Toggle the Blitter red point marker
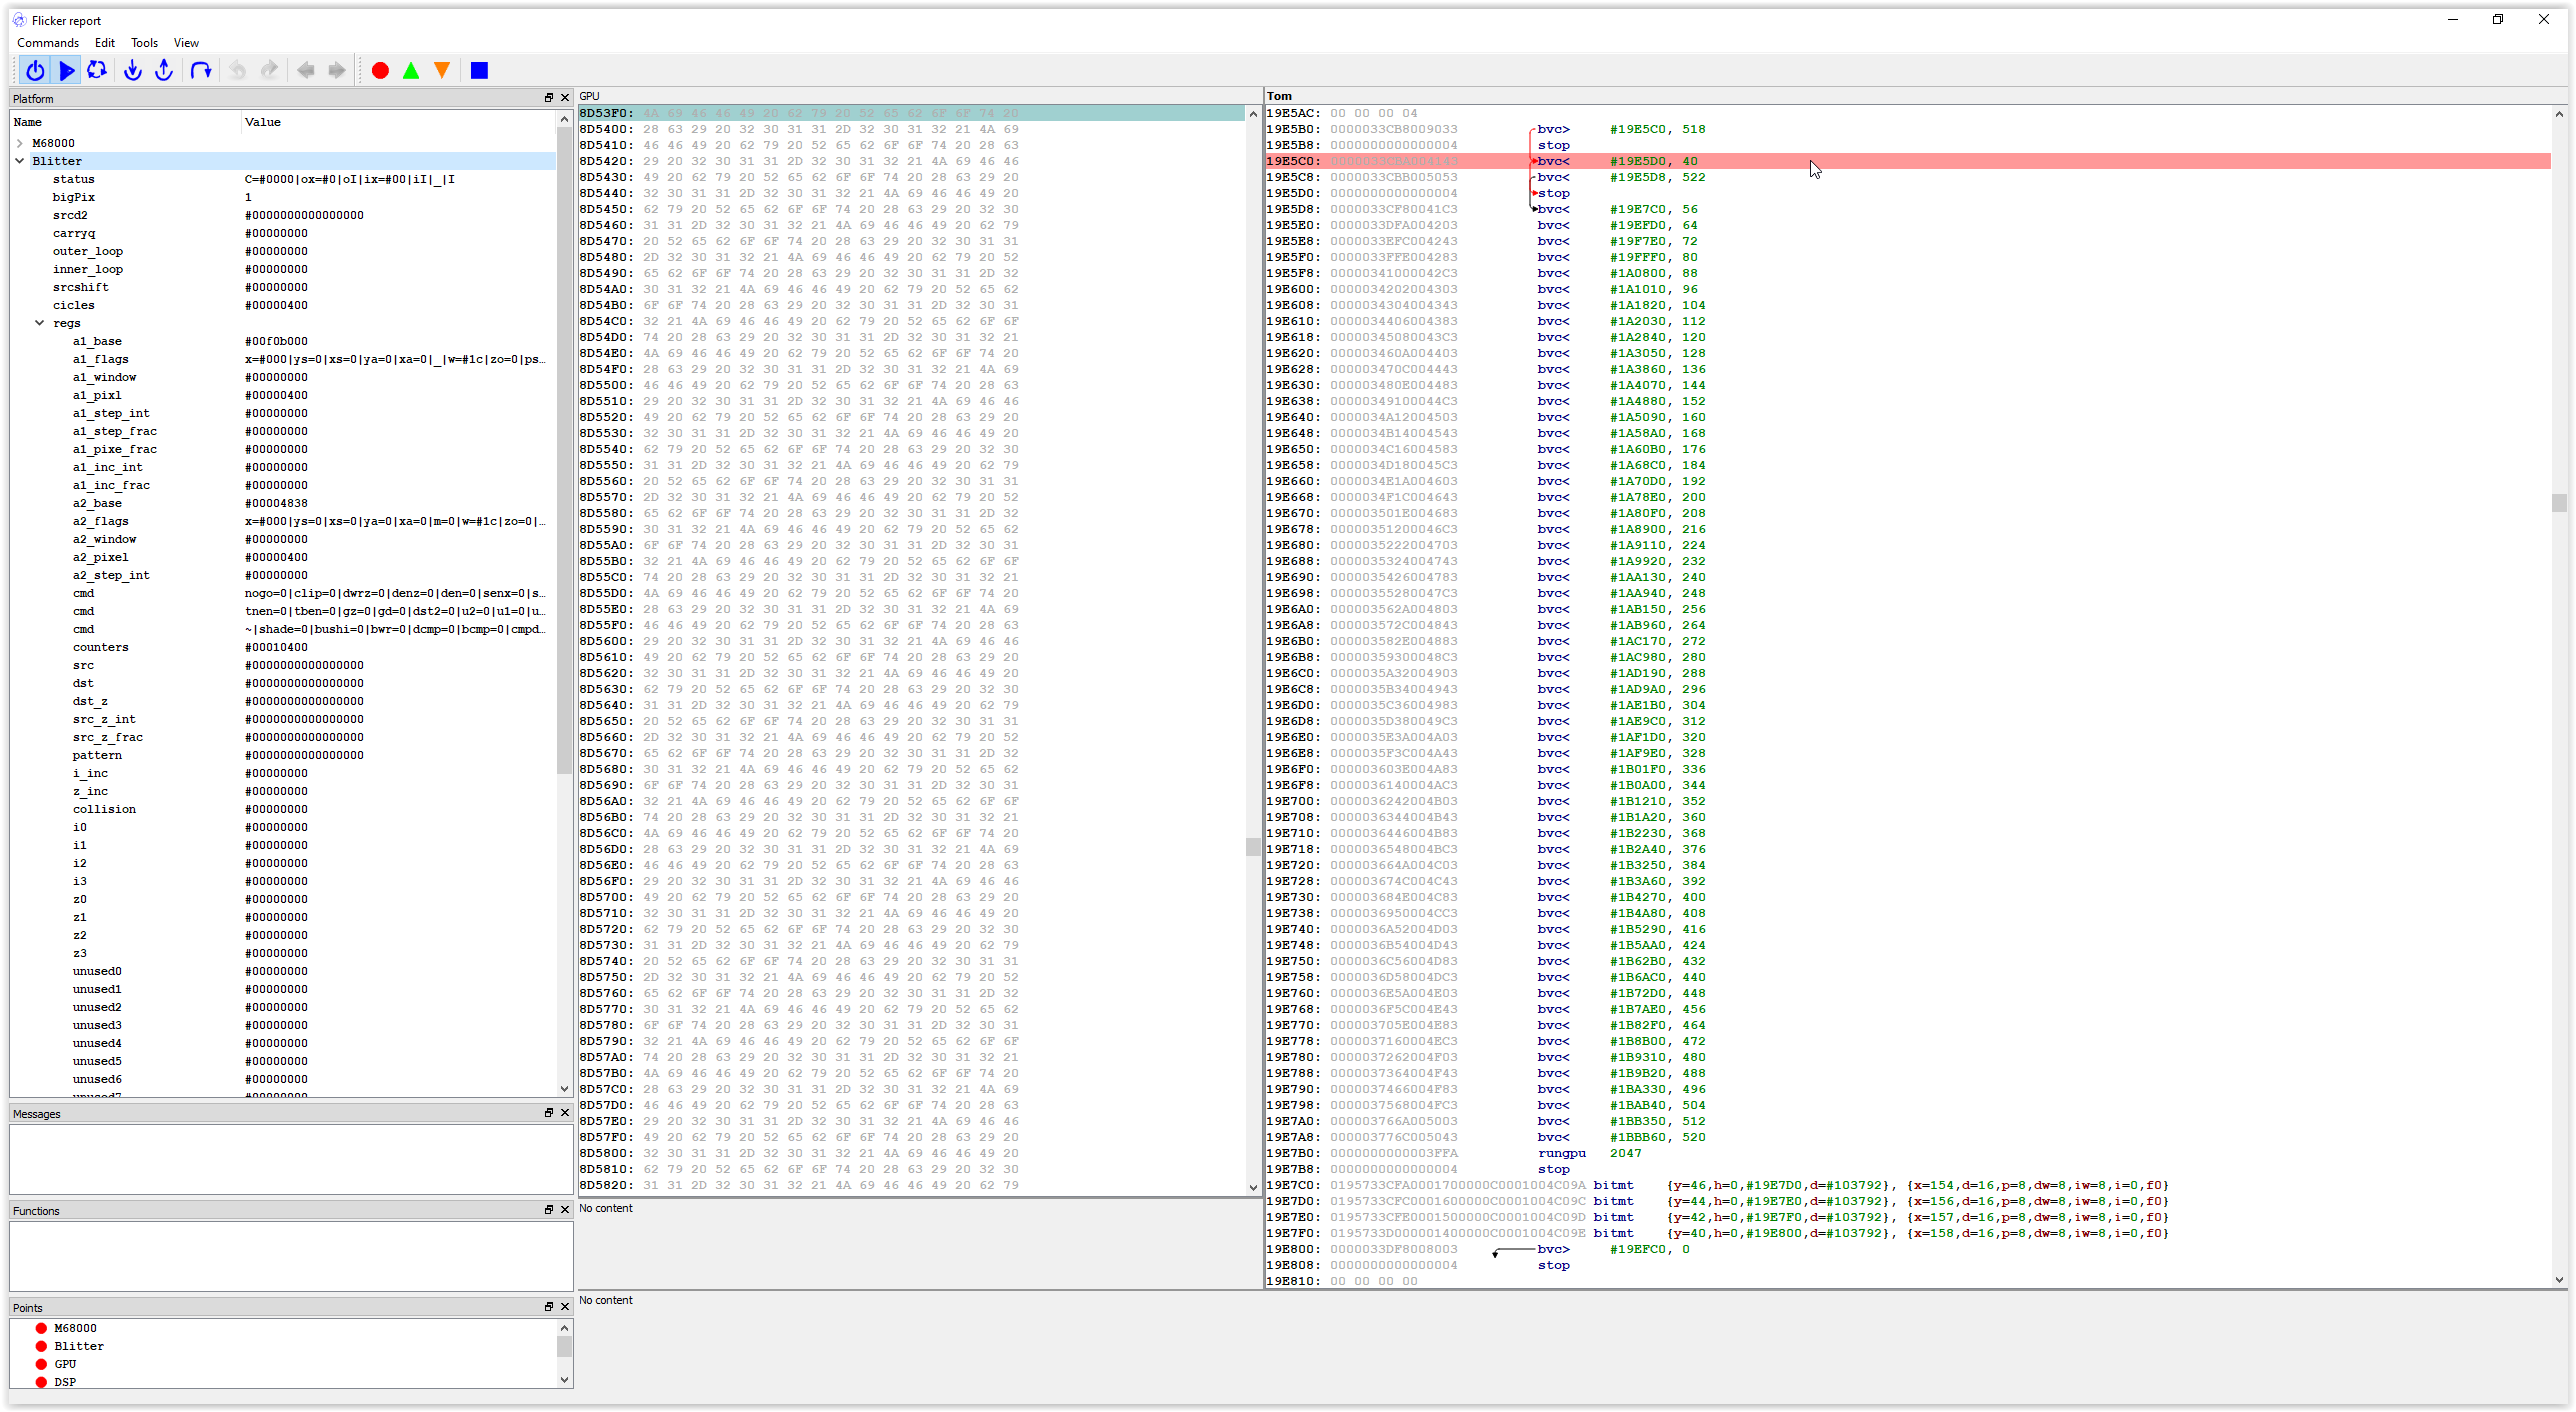 [41, 1346]
